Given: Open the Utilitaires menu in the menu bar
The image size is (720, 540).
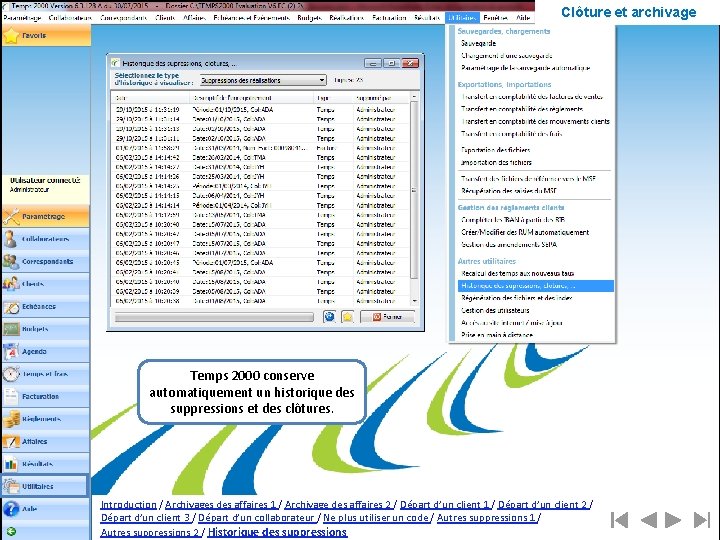Looking at the screenshot, I should (x=462, y=17).
